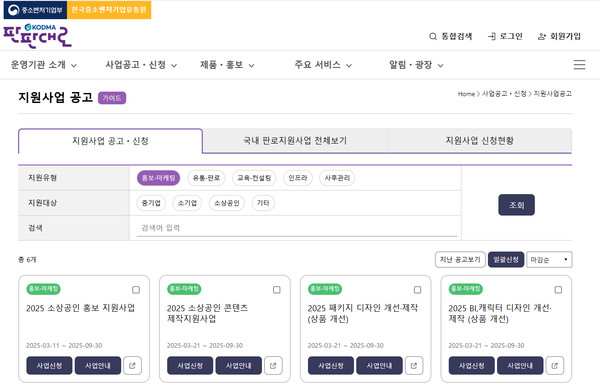This screenshot has width=600, height=386.
Task: Click the 회원가입 user icon
Action: (x=542, y=36)
